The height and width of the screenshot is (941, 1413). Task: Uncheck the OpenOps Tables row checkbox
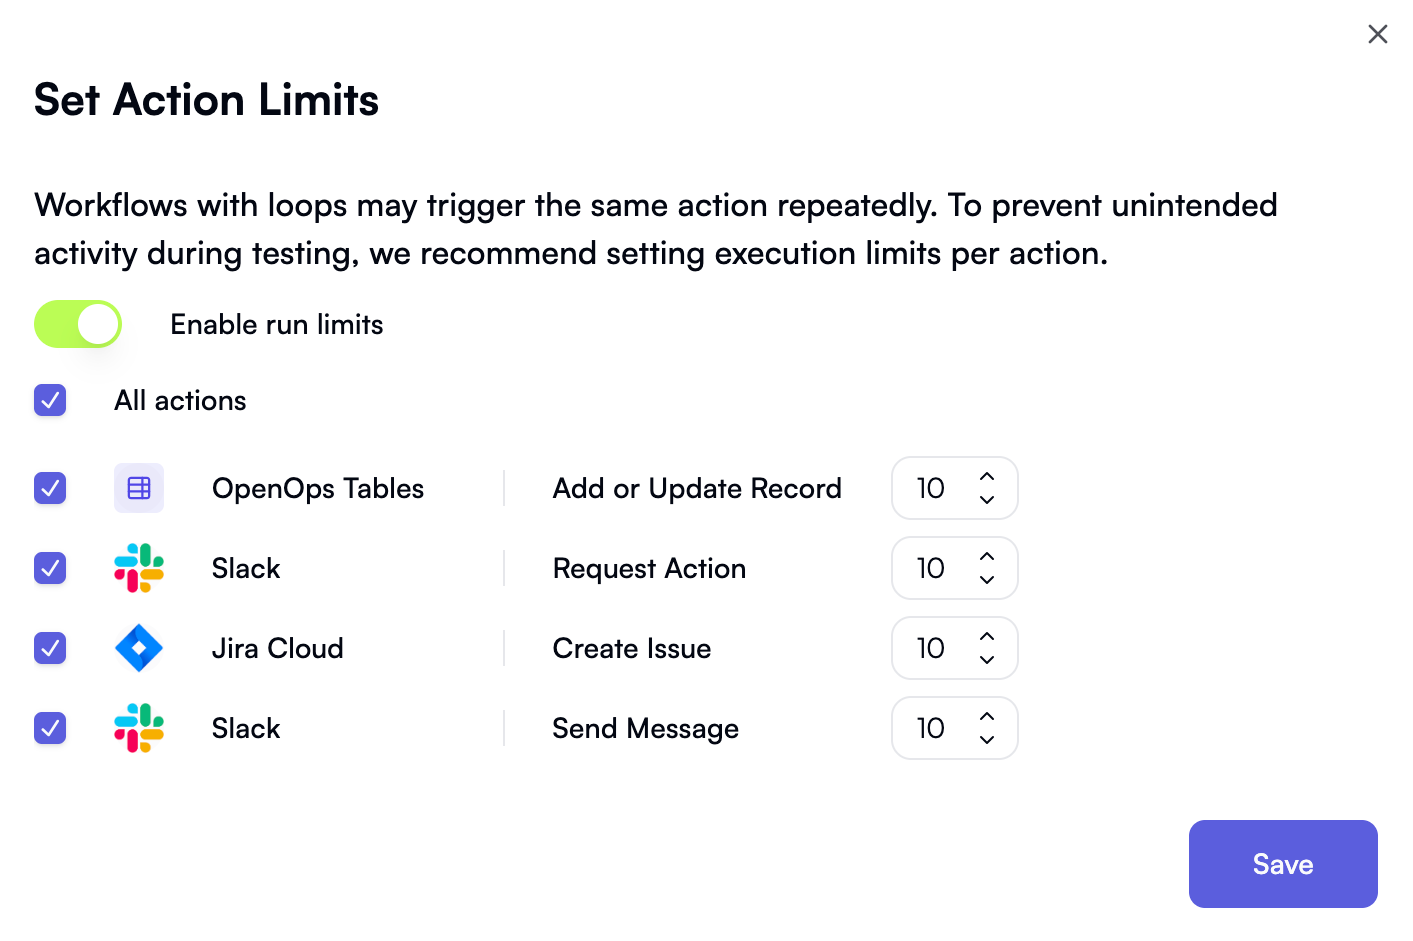50,488
